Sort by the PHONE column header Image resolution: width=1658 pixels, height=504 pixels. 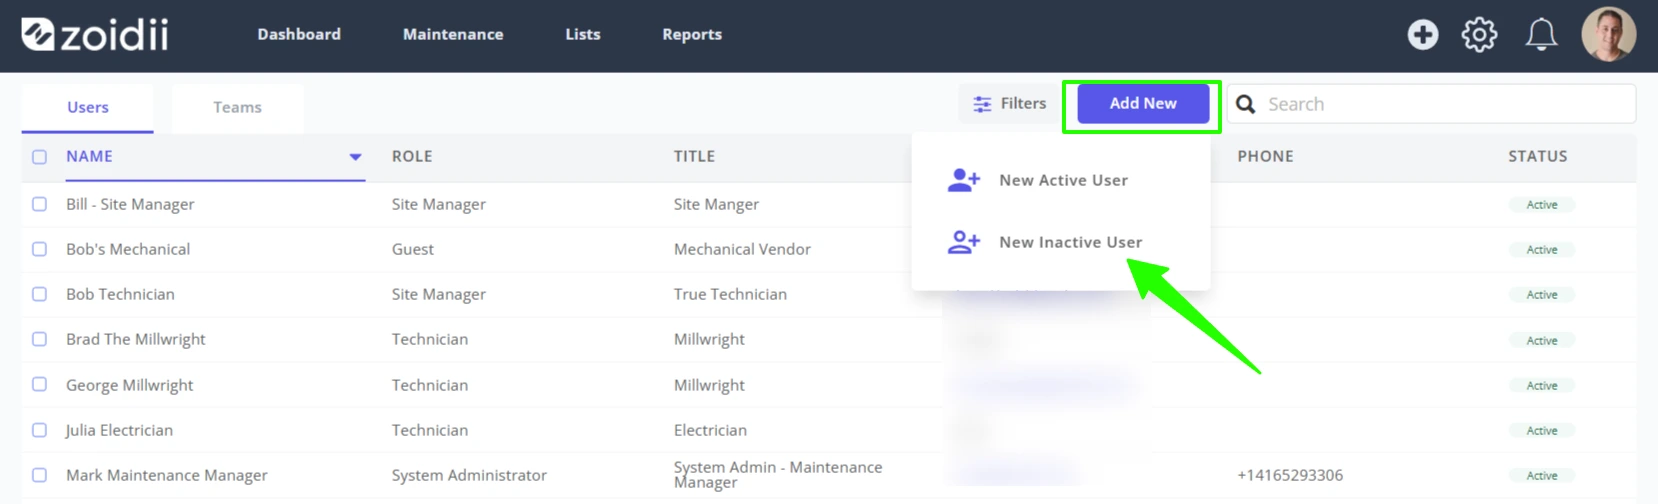coord(1265,156)
